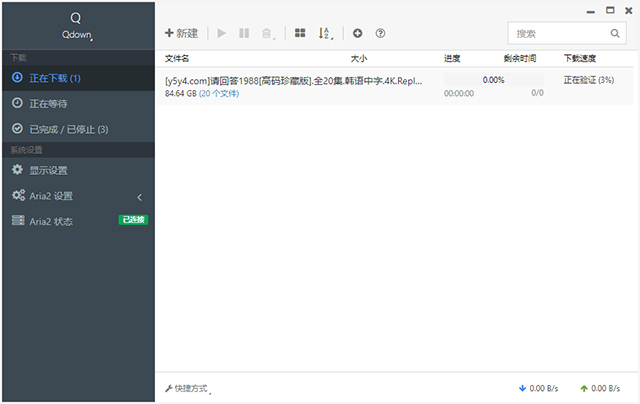Screen dimensions: 640x404
Task: Open help via question mark icon
Action: click(x=380, y=33)
